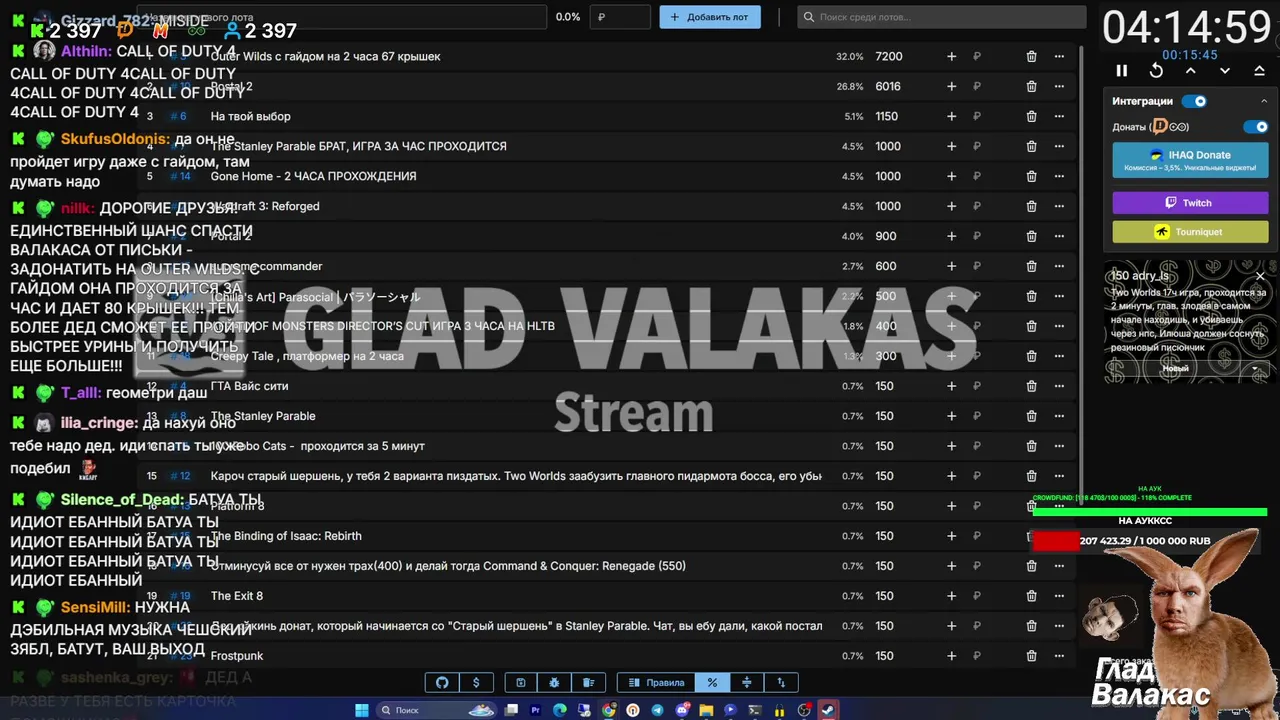This screenshot has height=720, width=1280.
Task: Click the ruble amount input at top
Action: [620, 17]
